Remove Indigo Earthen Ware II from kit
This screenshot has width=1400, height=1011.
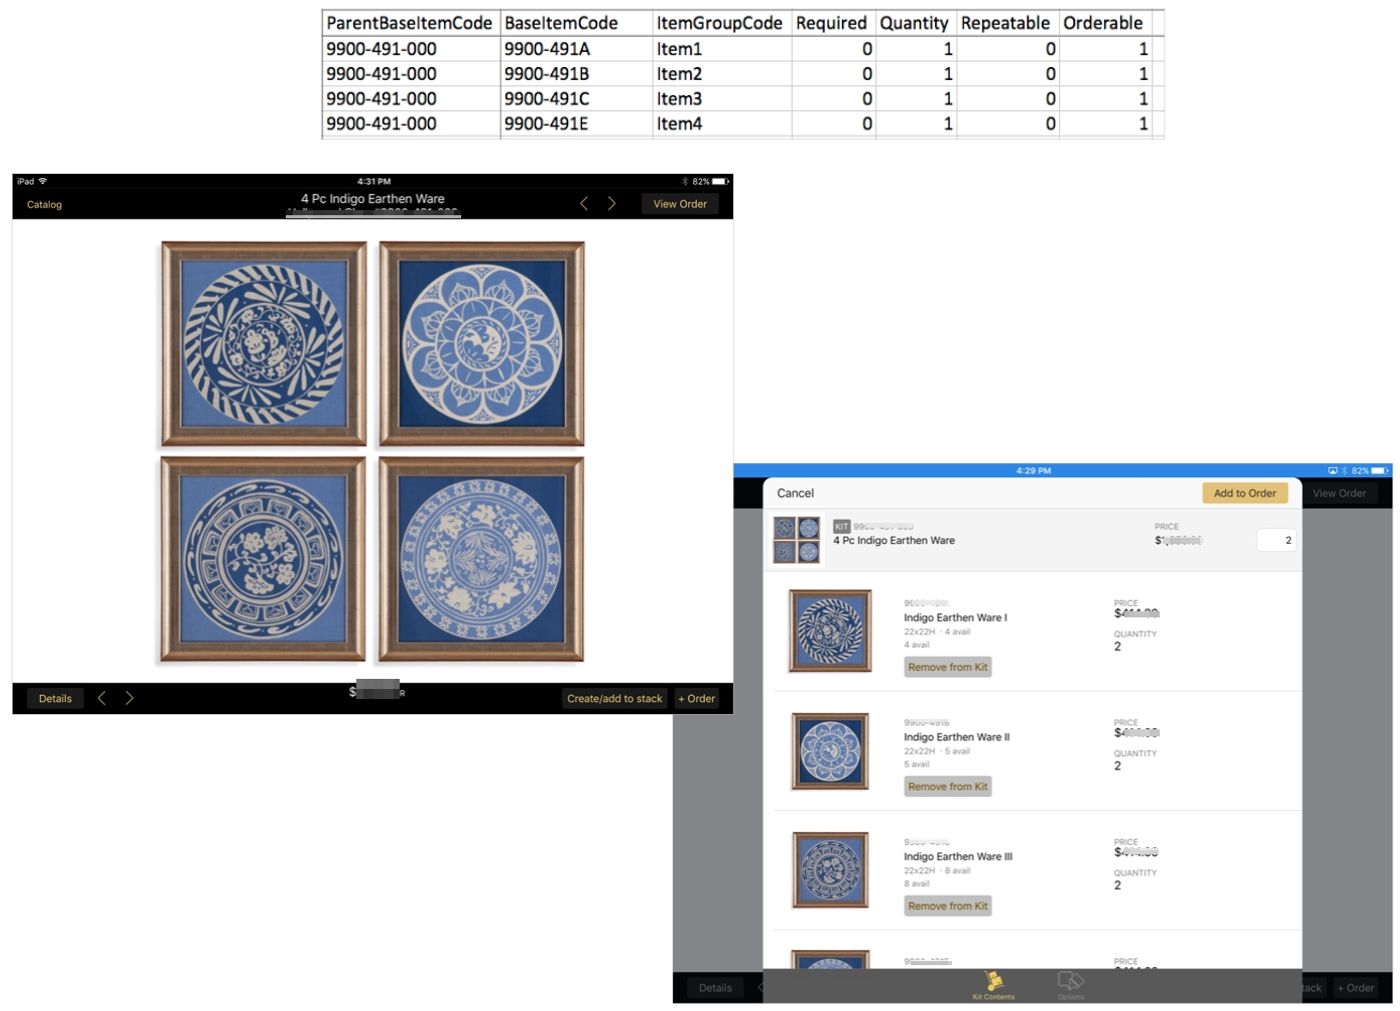point(948,787)
